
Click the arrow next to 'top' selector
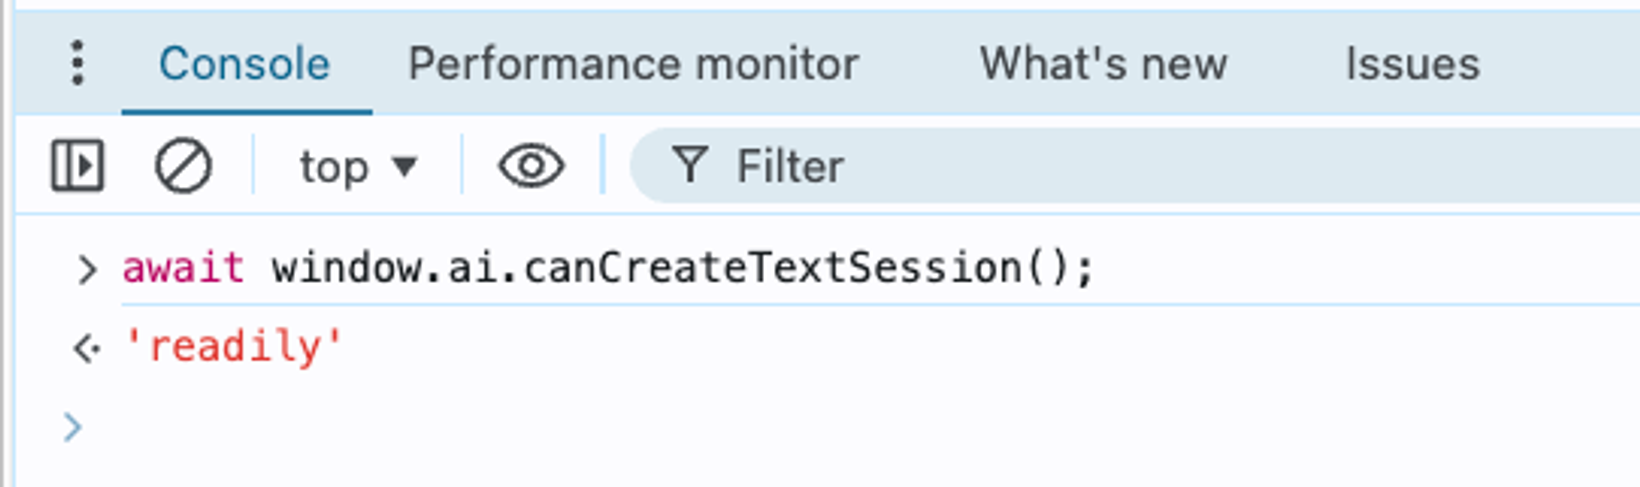click(404, 166)
